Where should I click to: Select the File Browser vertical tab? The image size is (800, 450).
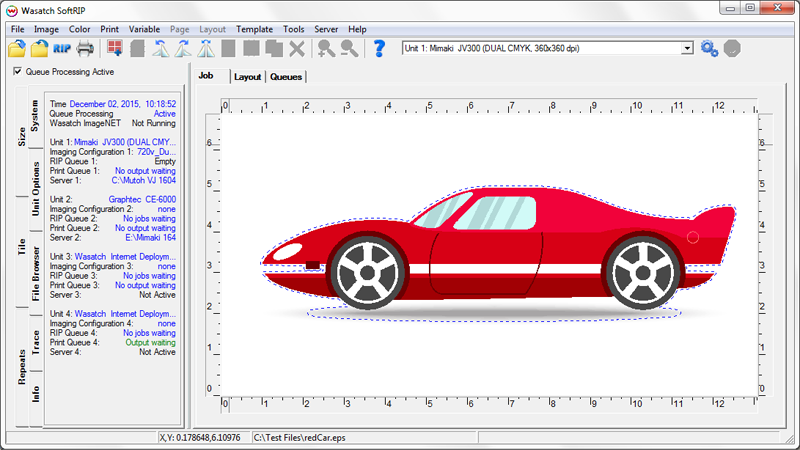[35, 274]
